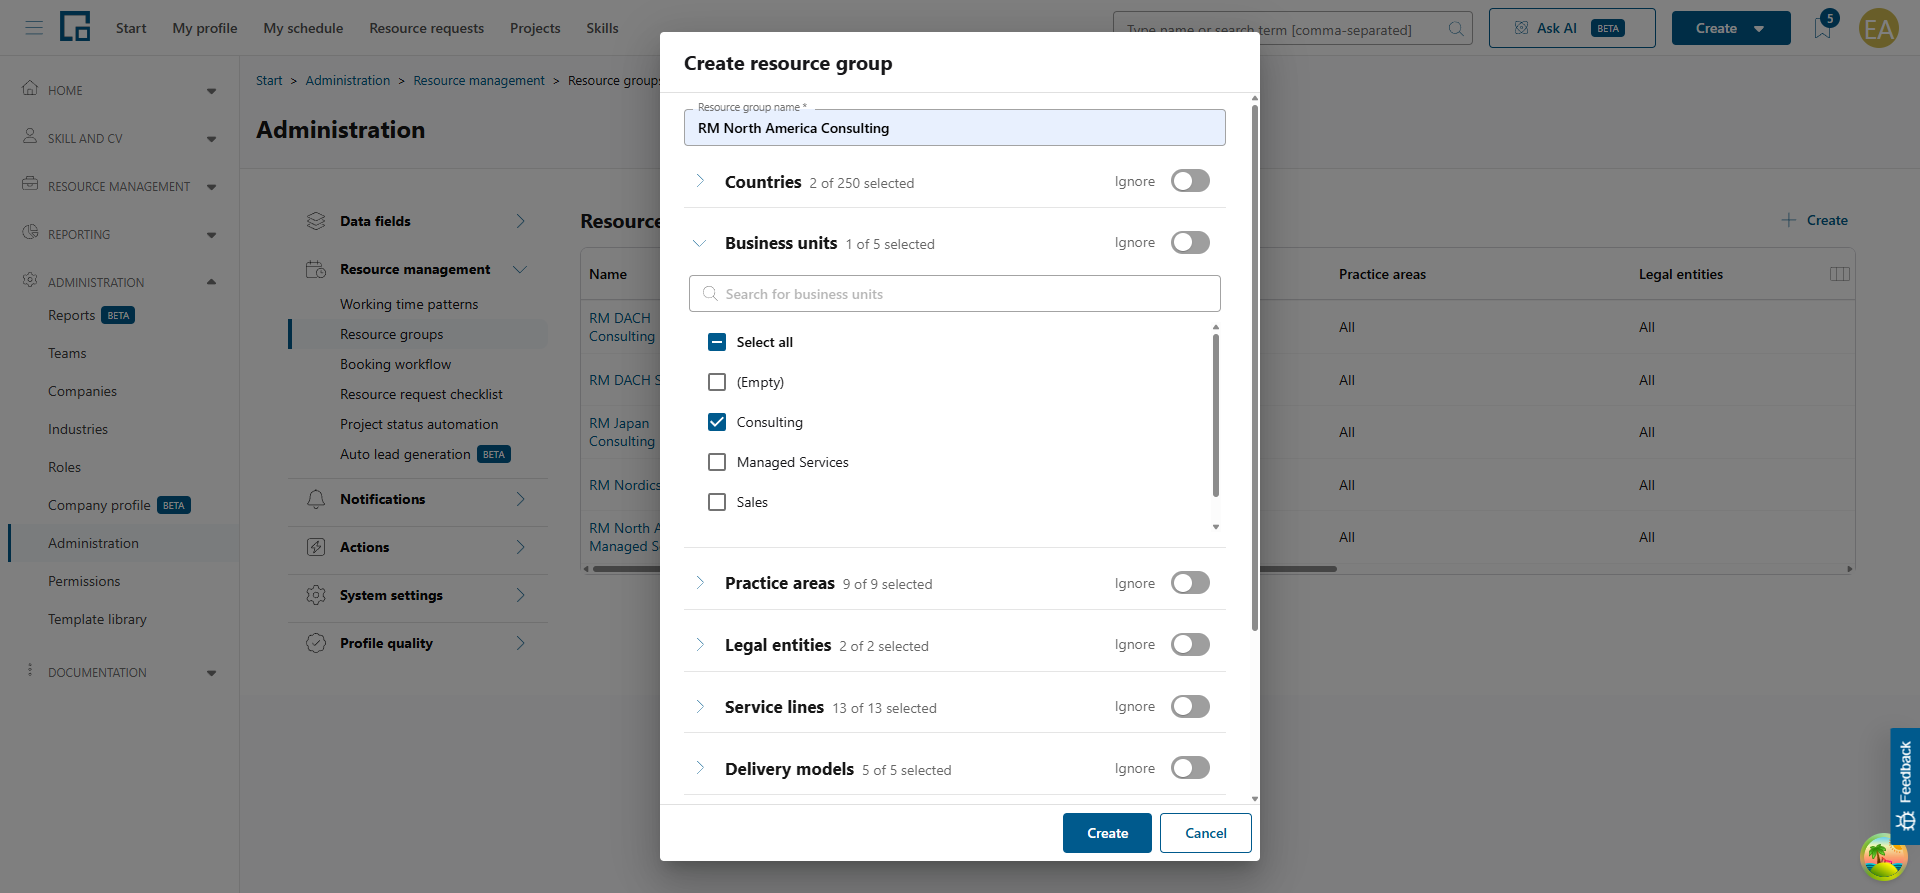Open the Create dropdown in header
Image resolution: width=1920 pixels, height=893 pixels.
1731,28
